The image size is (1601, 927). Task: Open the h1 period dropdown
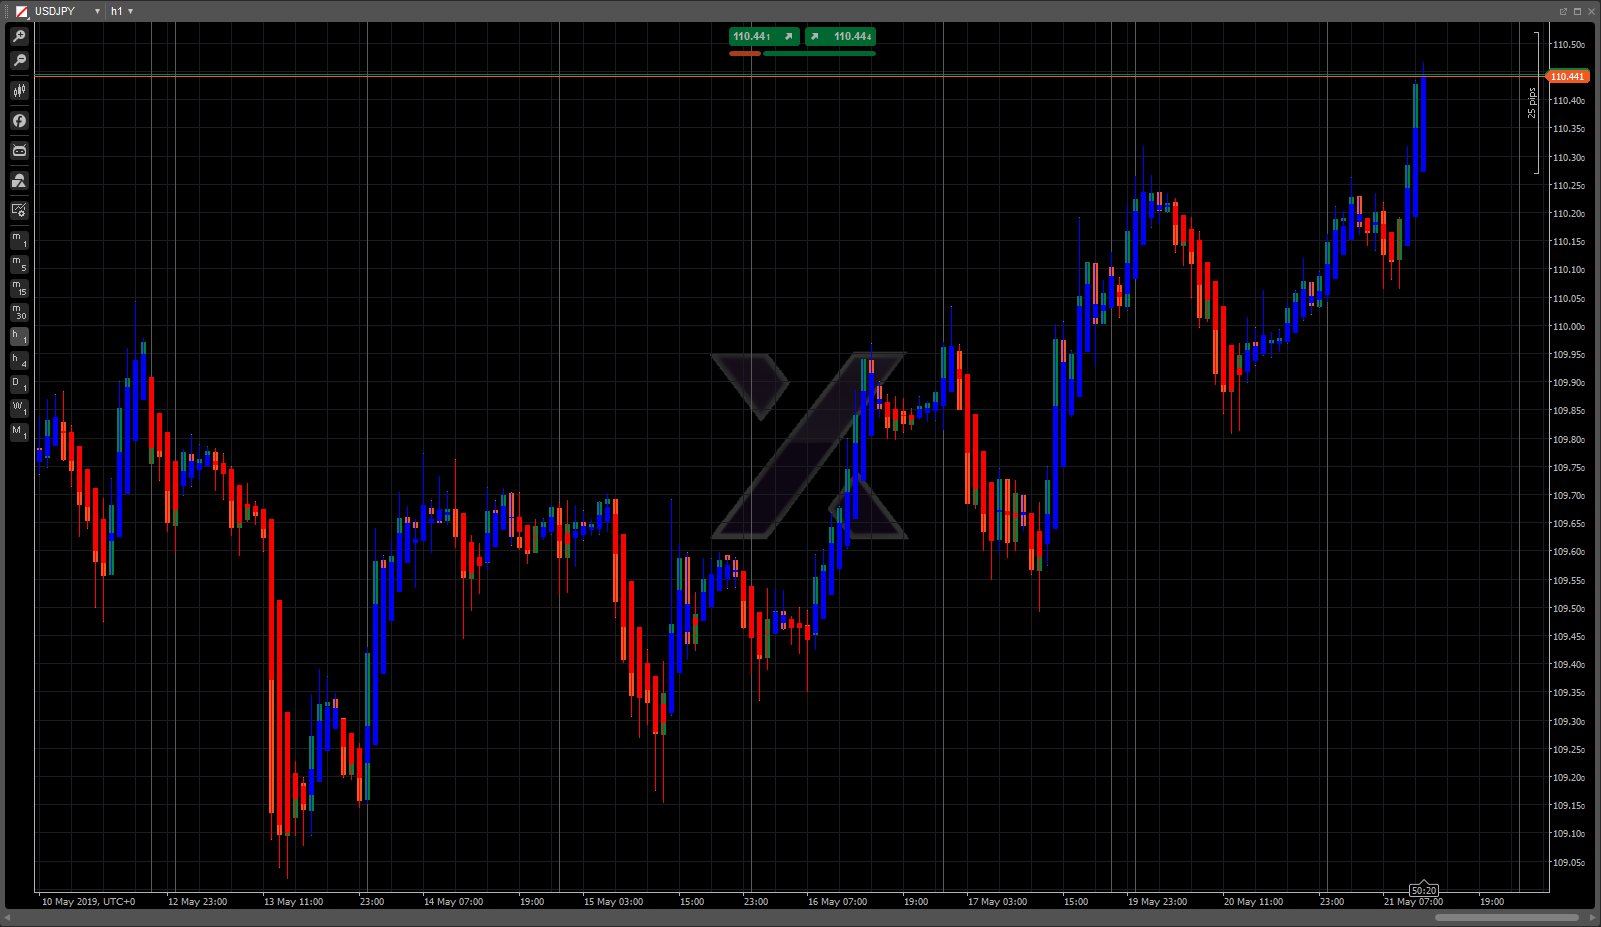(x=131, y=11)
